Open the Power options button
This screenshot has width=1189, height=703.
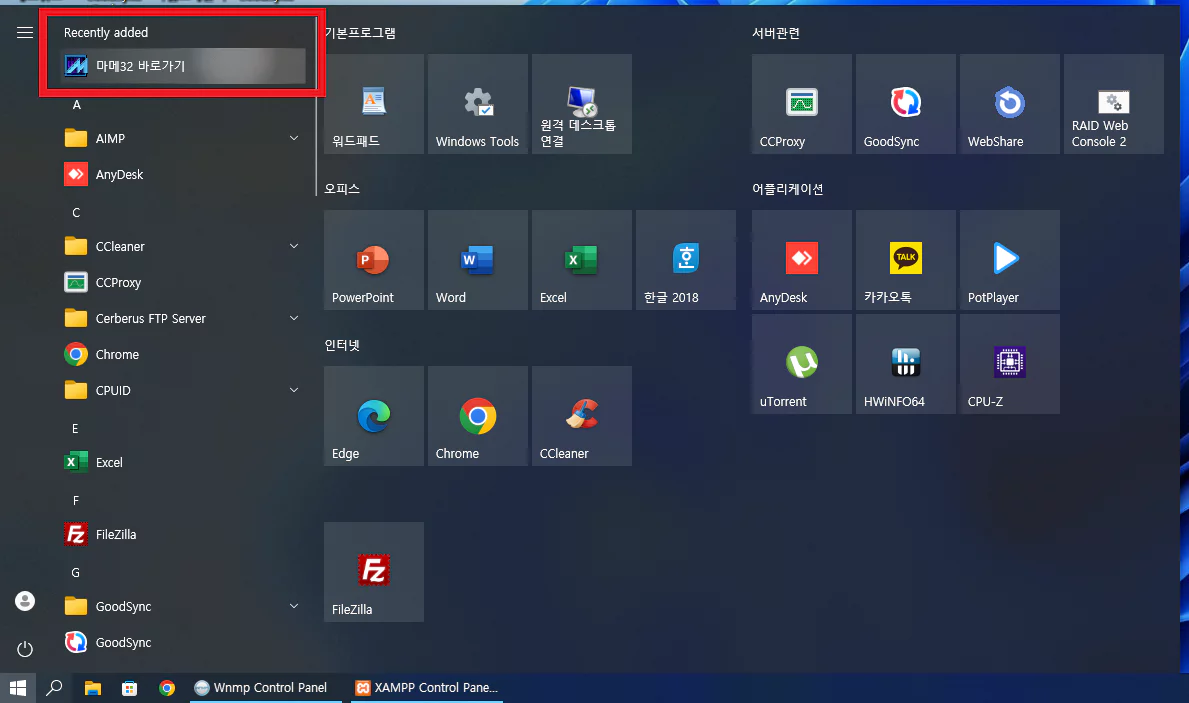(x=25, y=649)
